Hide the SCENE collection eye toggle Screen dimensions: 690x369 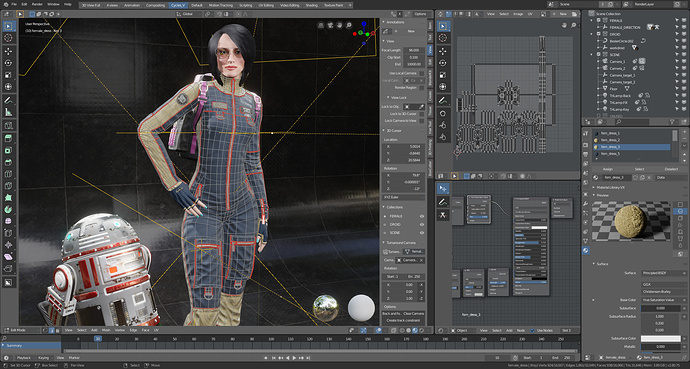422,233
